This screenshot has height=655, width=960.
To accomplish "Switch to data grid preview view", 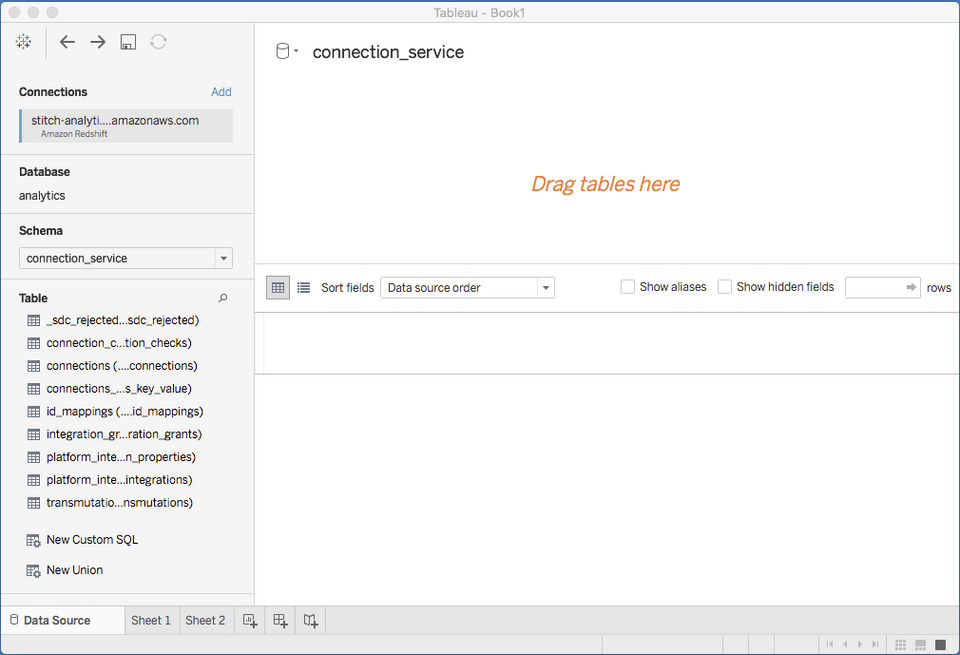I will click(278, 288).
